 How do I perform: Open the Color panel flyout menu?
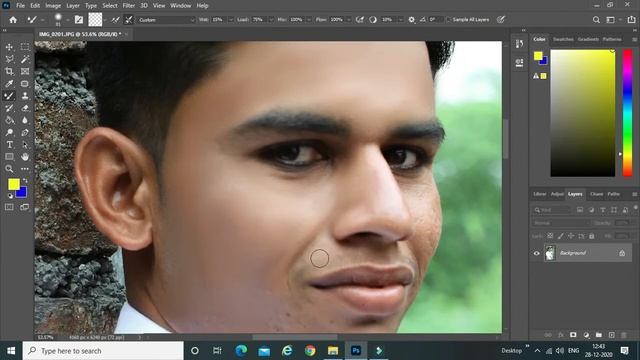pyautogui.click(x=634, y=40)
